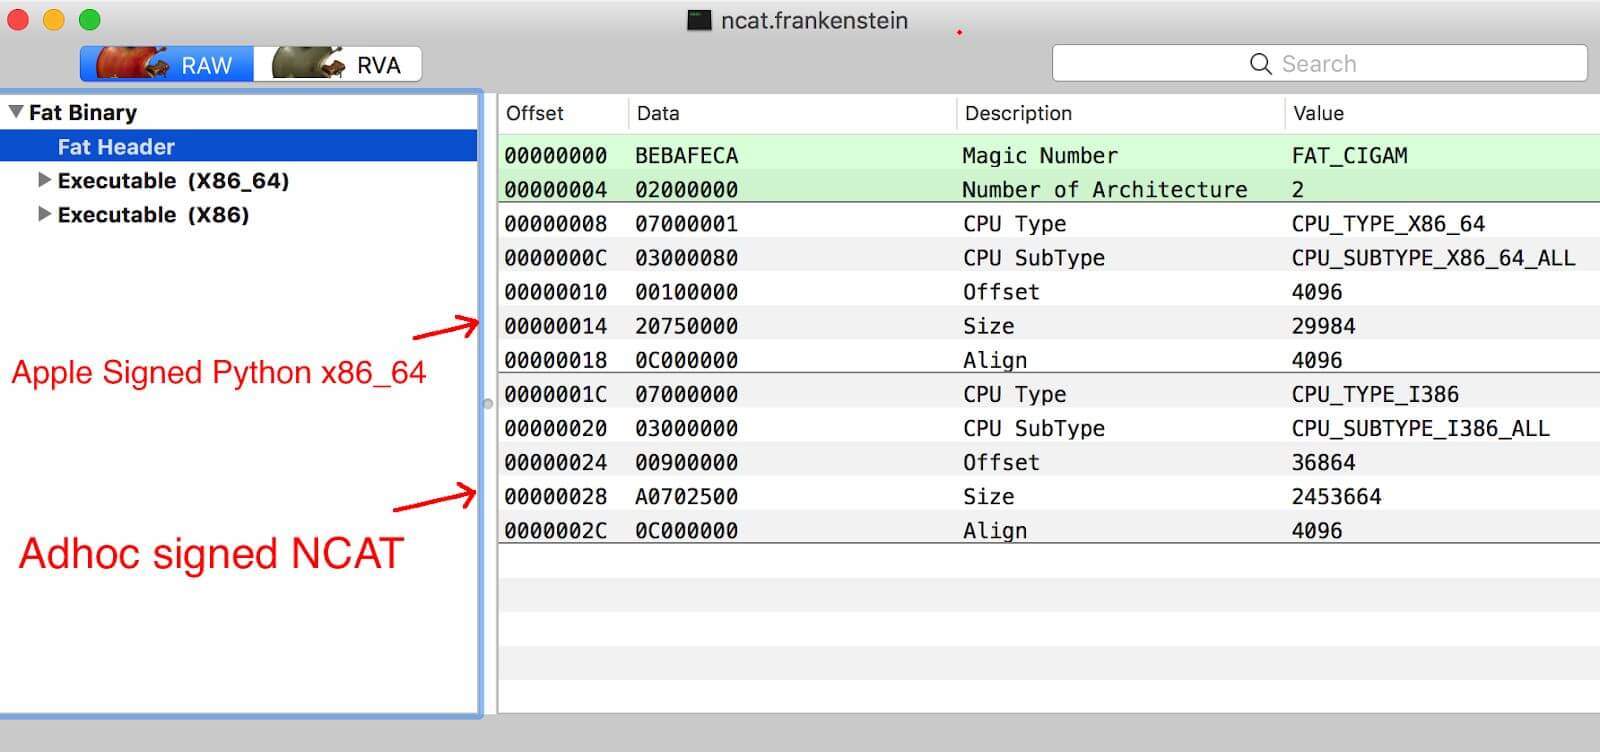Expand the Executable (X86) node
Screen dimensions: 1600x752
[x=44, y=214]
